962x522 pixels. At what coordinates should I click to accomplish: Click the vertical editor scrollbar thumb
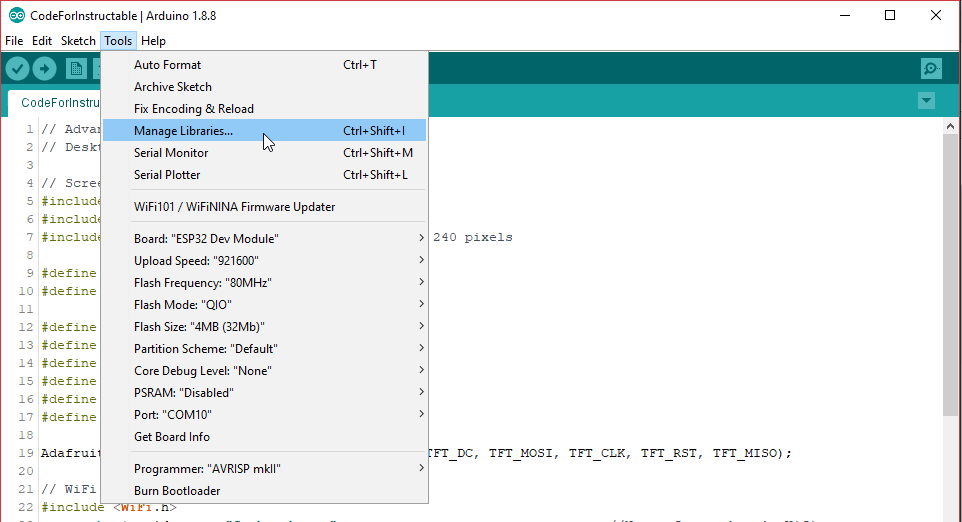pos(950,275)
